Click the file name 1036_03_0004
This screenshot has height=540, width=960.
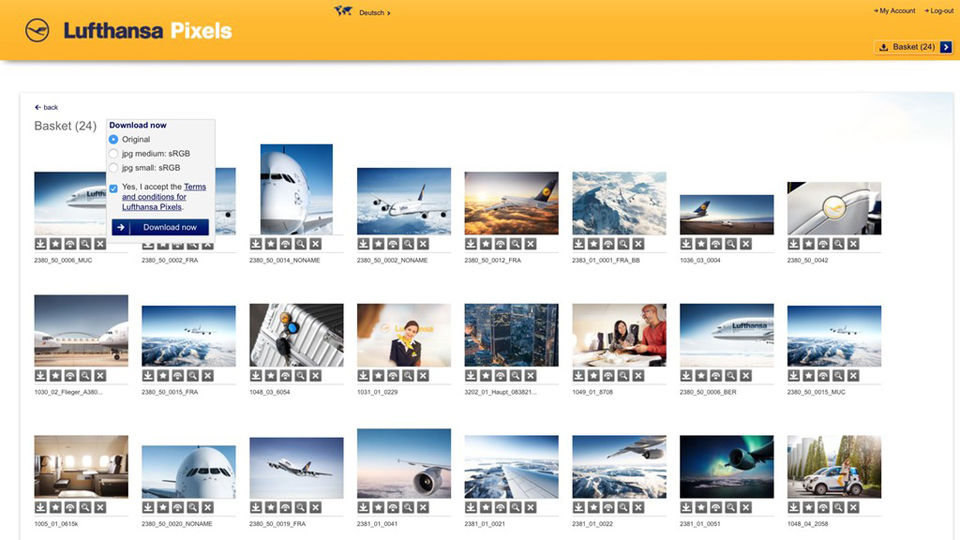[700, 260]
